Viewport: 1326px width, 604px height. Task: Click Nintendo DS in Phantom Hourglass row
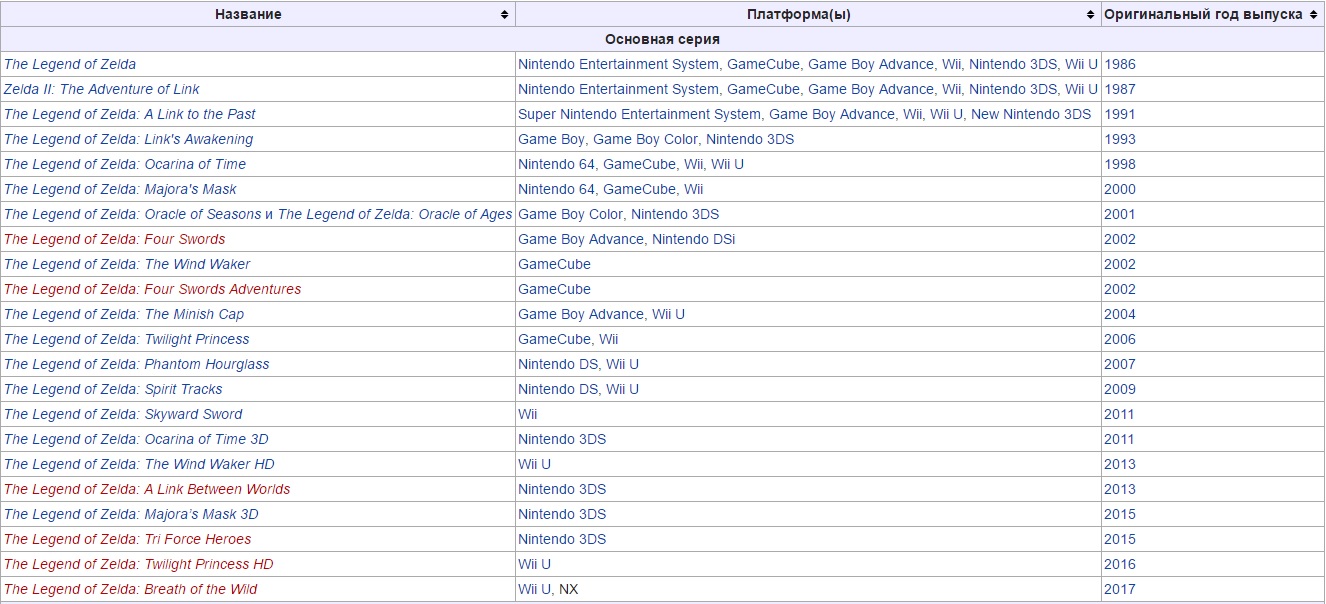tap(557, 364)
